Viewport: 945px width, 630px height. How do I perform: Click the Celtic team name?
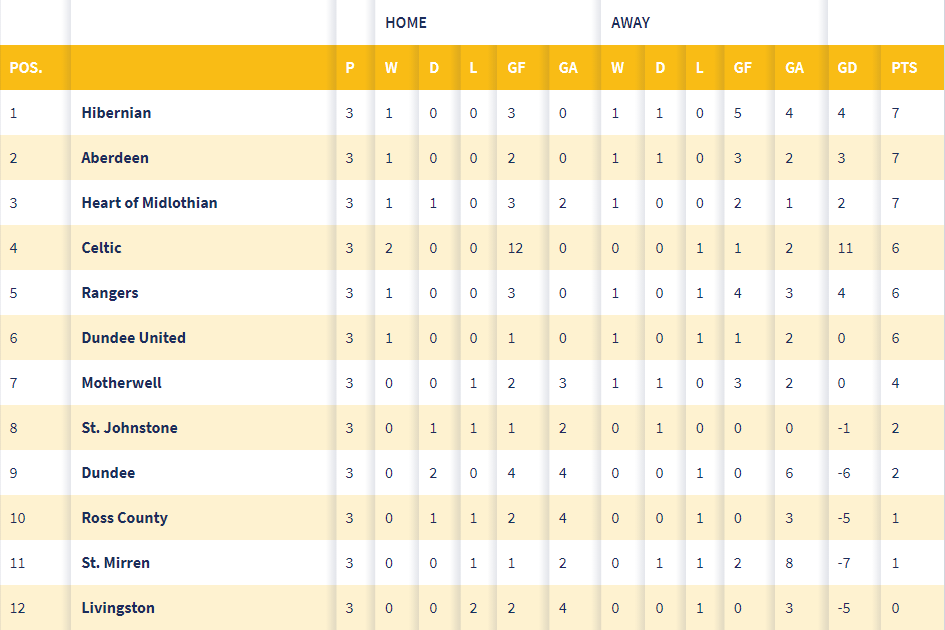[x=102, y=248]
